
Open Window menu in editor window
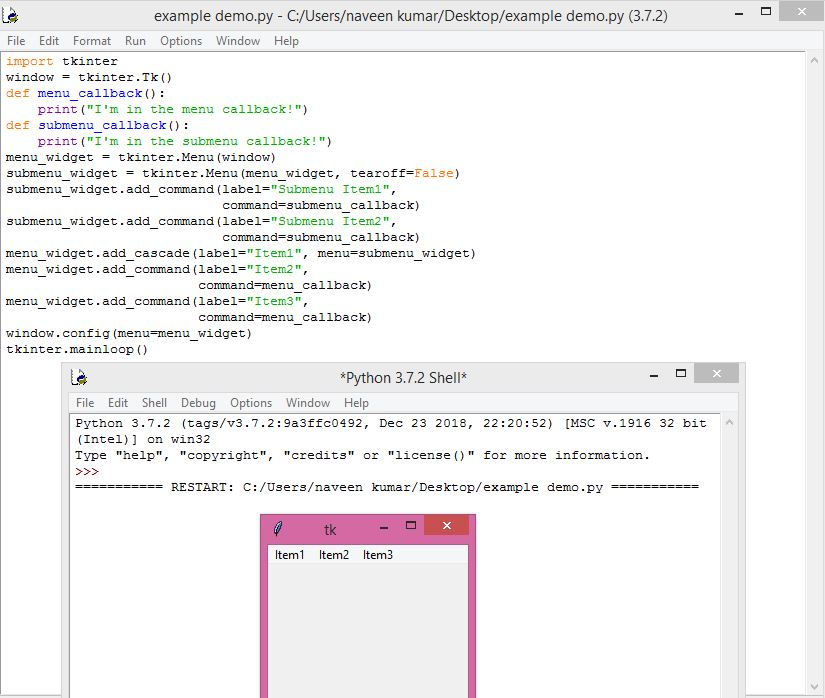[238, 41]
